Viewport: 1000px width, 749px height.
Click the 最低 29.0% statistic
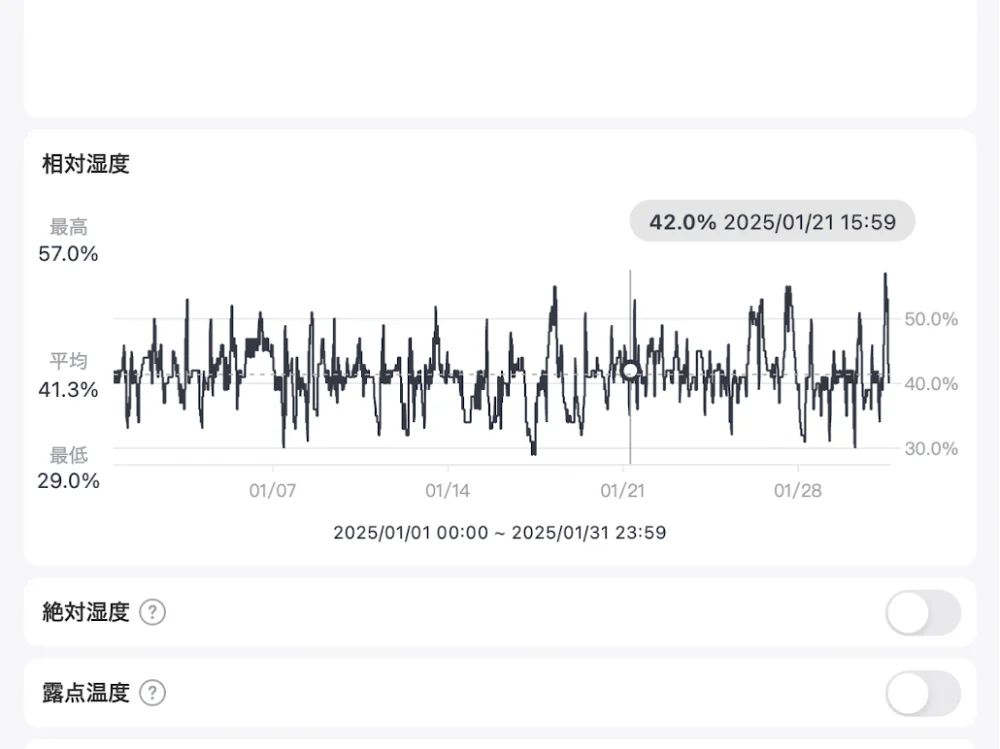tap(68, 469)
